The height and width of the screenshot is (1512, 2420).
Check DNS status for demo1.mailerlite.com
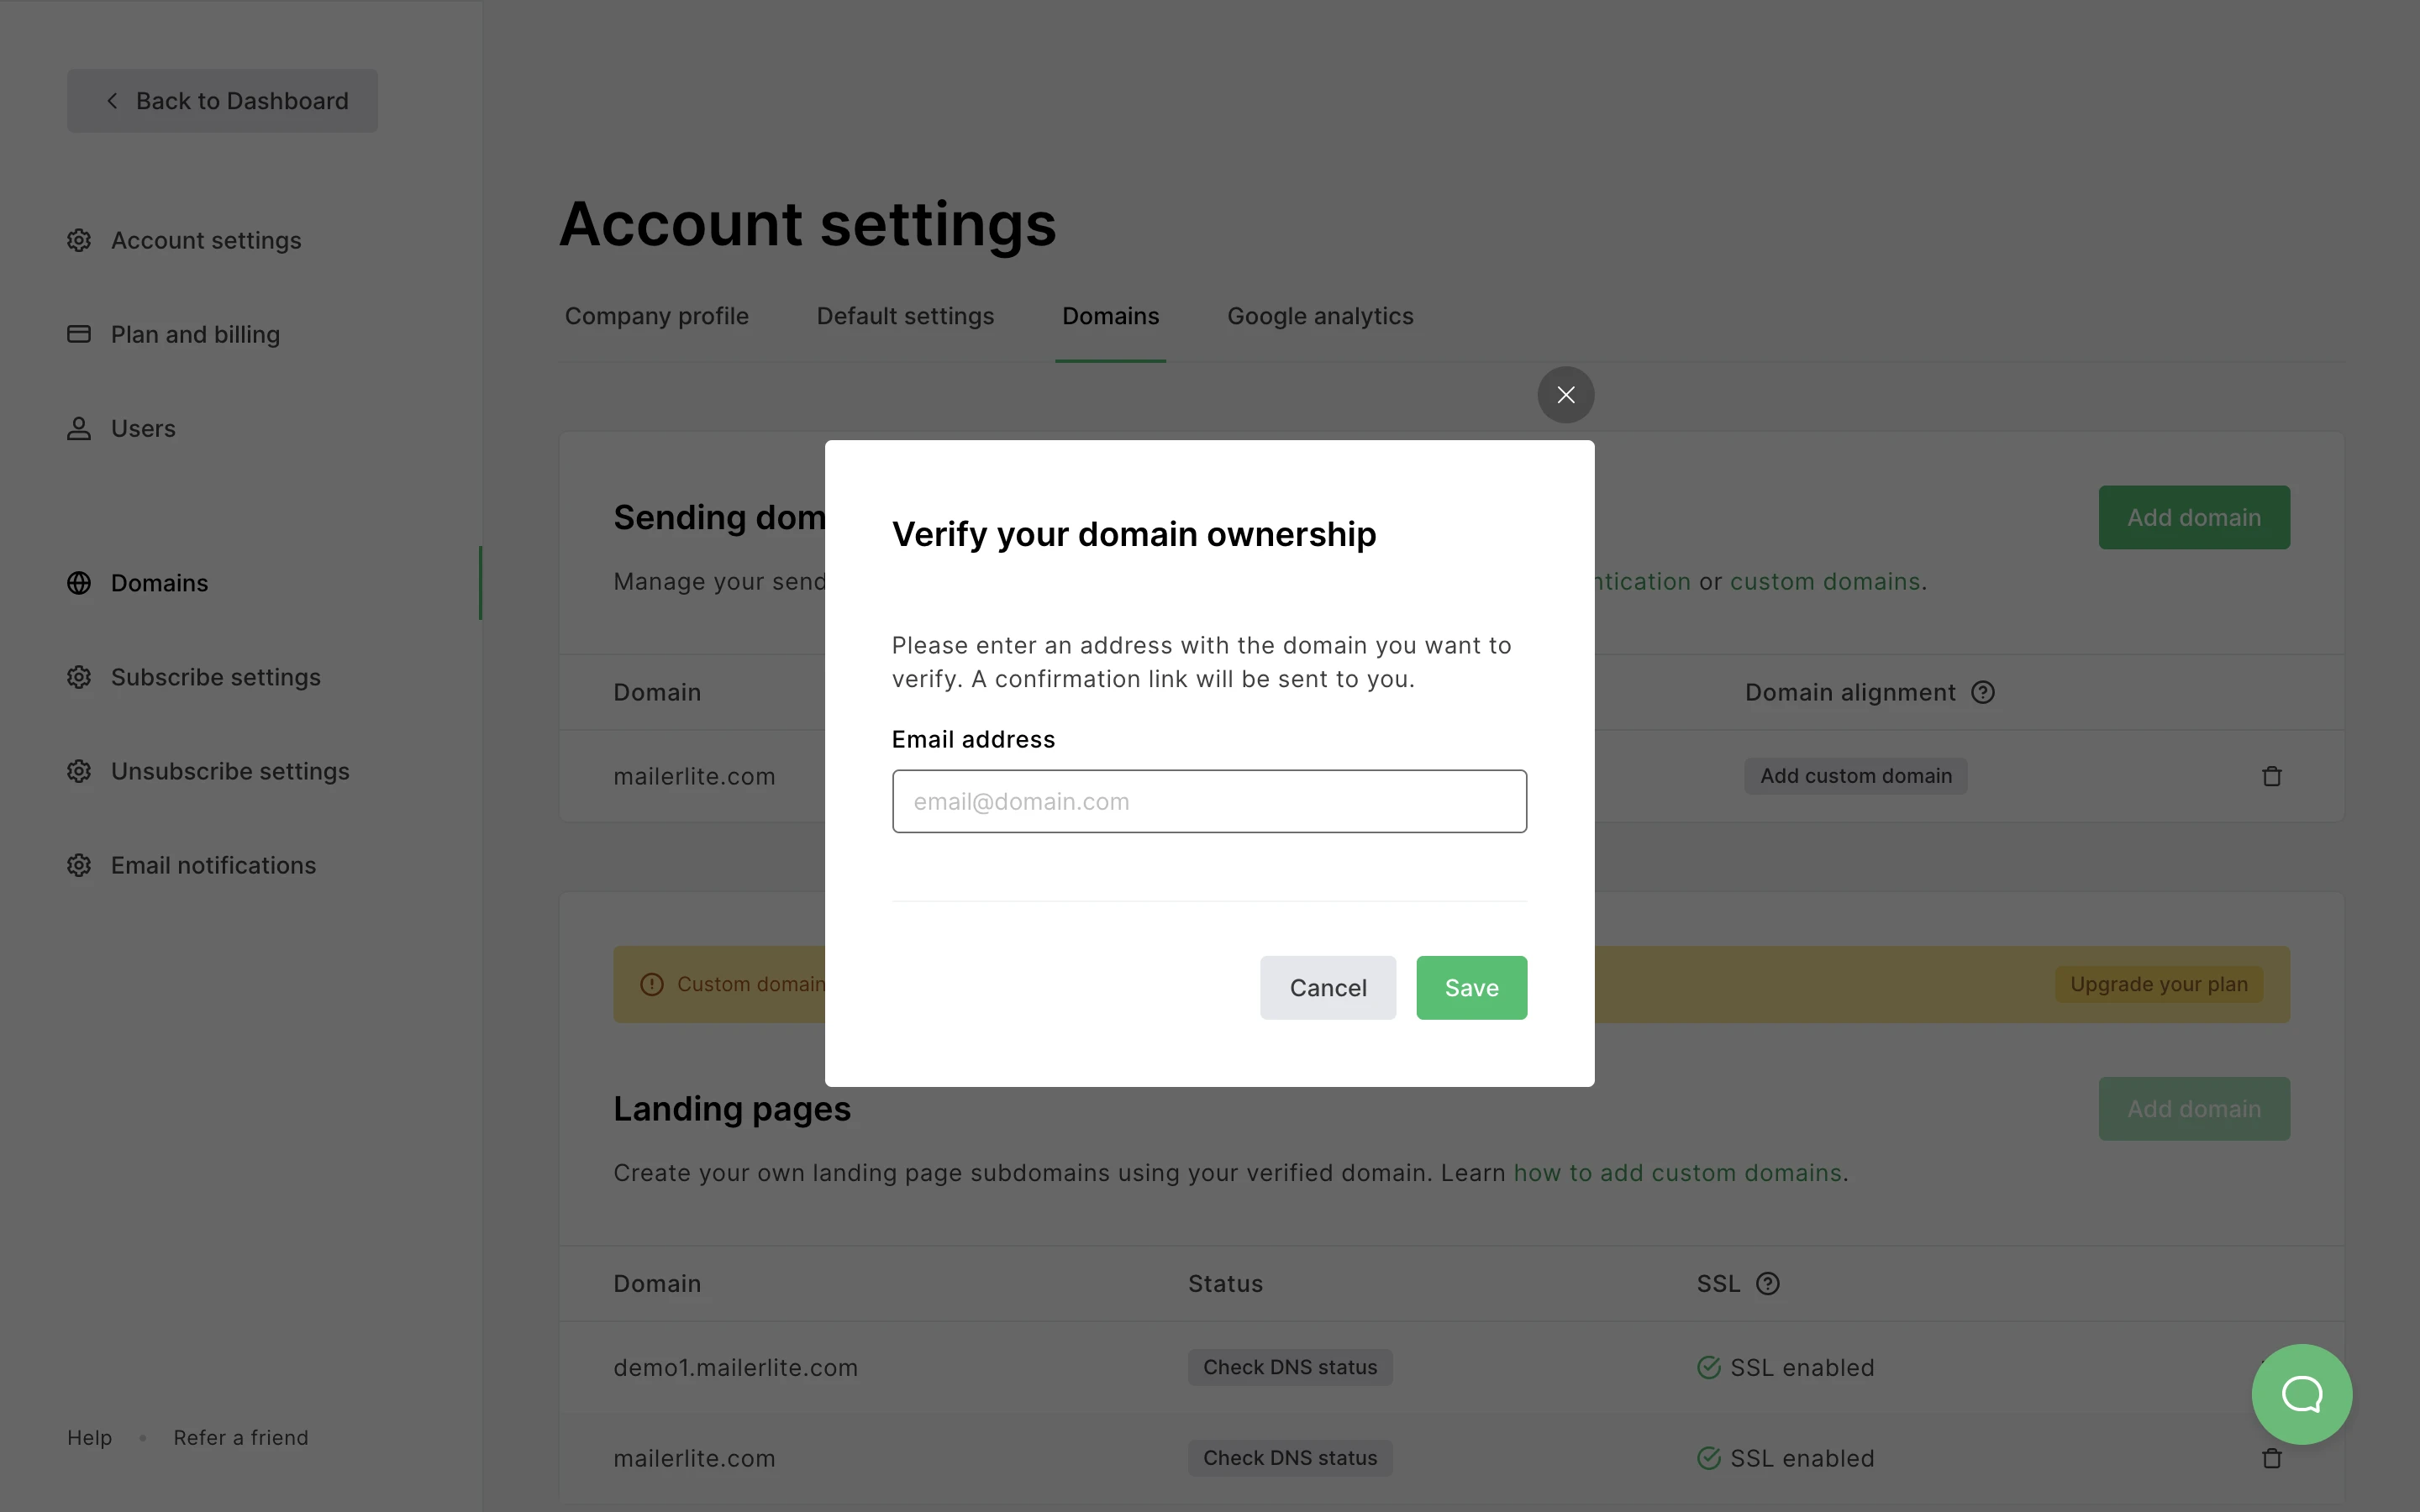click(x=1289, y=1367)
